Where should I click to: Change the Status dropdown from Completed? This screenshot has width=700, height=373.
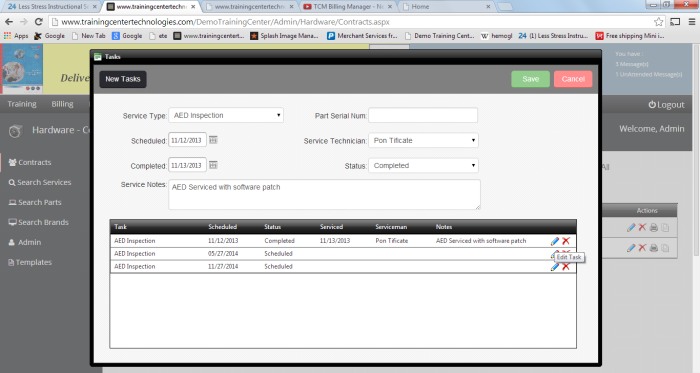(x=423, y=166)
